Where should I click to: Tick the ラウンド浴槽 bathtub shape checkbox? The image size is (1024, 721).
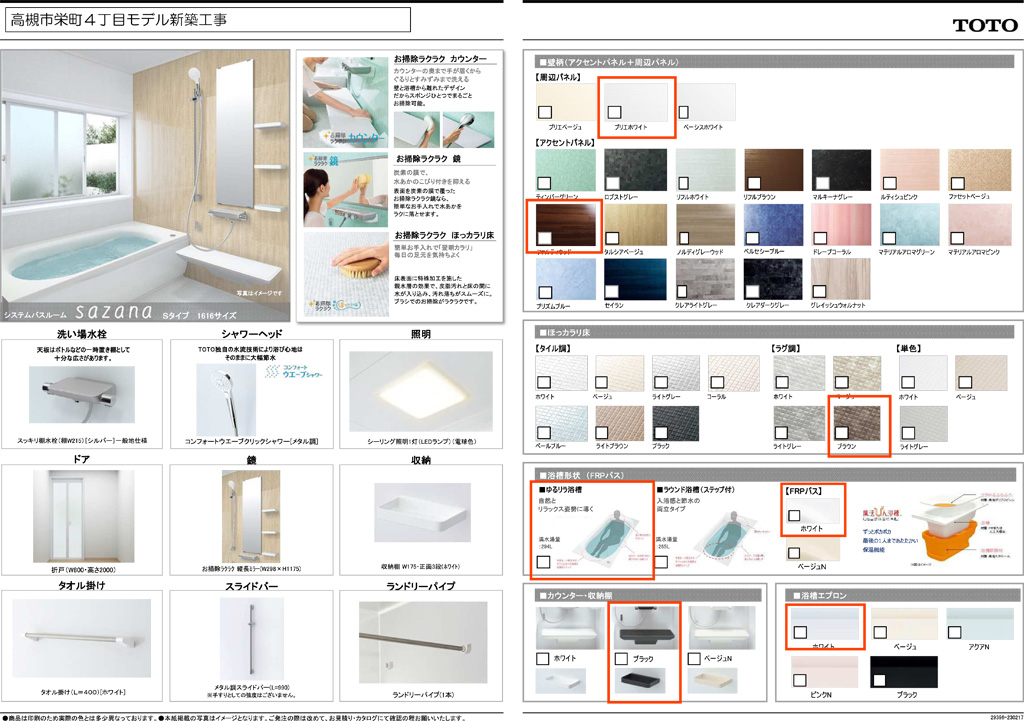click(x=661, y=562)
